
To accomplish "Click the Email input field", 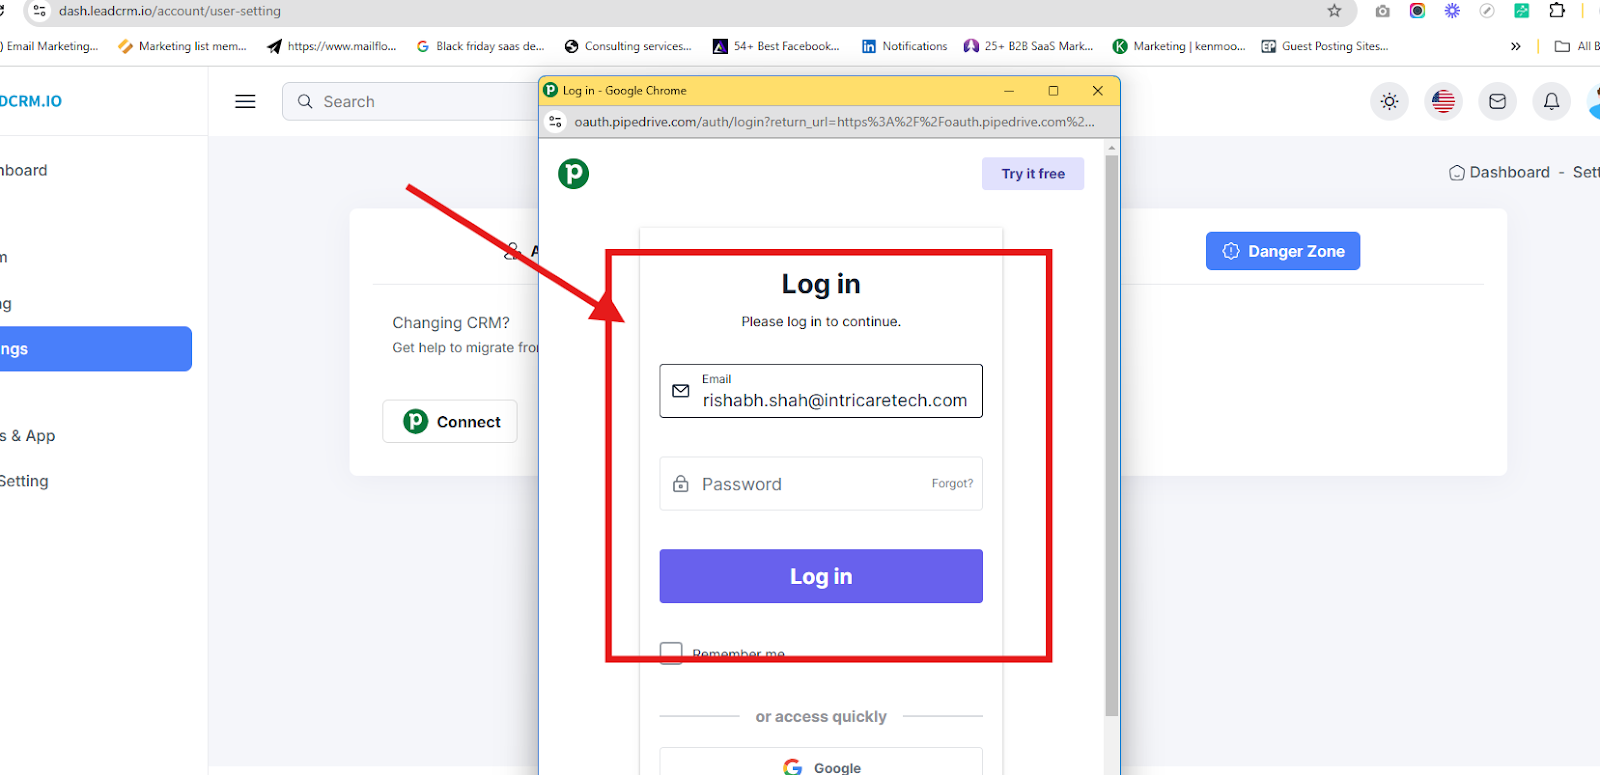I will pyautogui.click(x=821, y=391).
